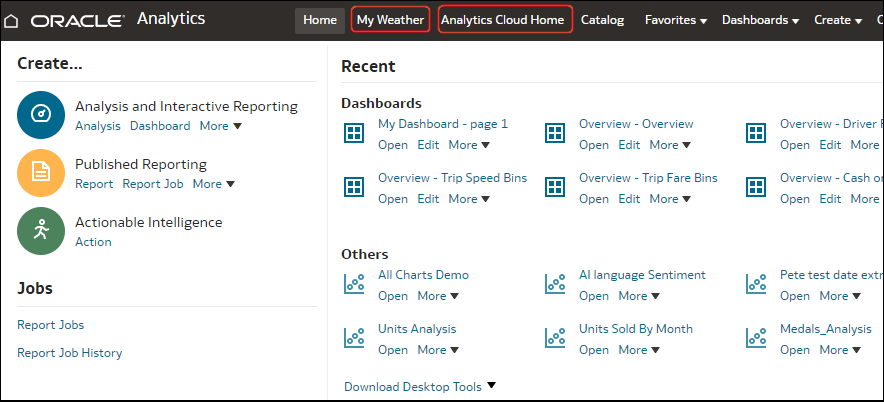Click the Overview - Trip Speed Bins dashboard icon
Viewport: 884px width, 402px height.
tap(354, 187)
